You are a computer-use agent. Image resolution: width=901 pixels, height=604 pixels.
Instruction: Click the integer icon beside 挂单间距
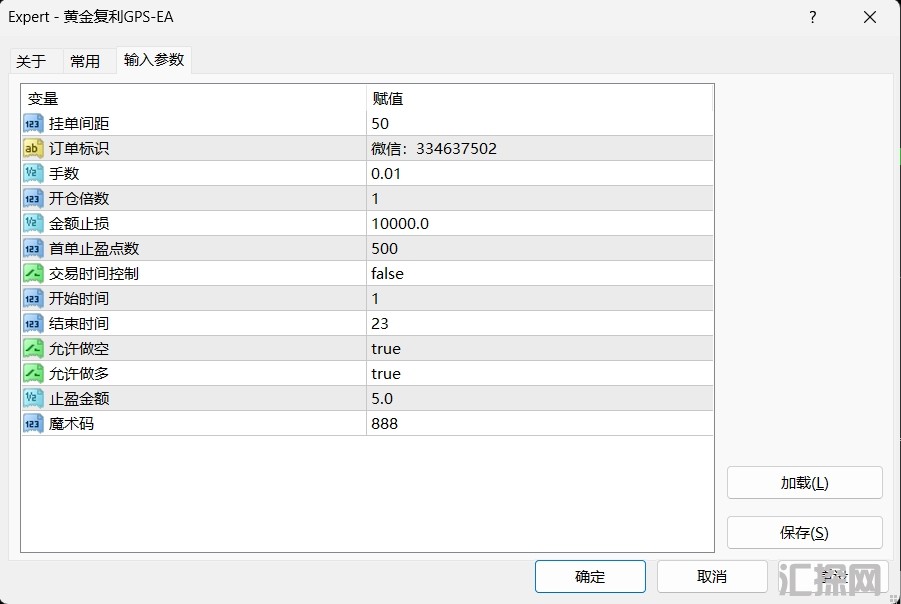pyautogui.click(x=33, y=124)
